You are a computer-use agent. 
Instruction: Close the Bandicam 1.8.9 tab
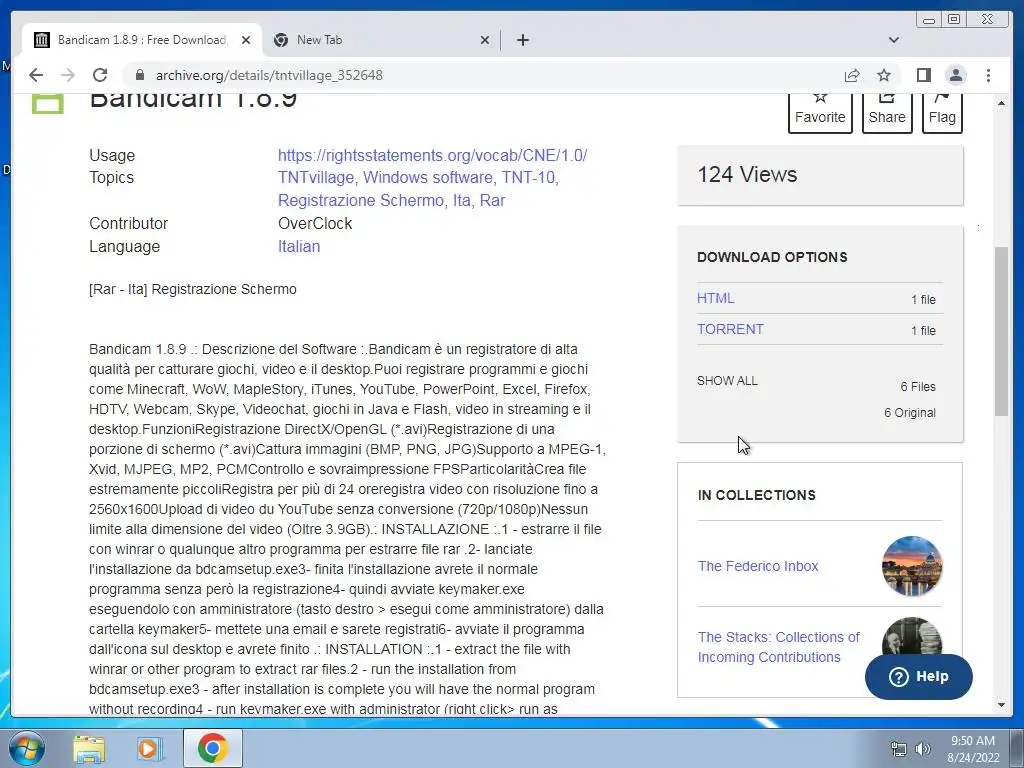click(x=246, y=40)
